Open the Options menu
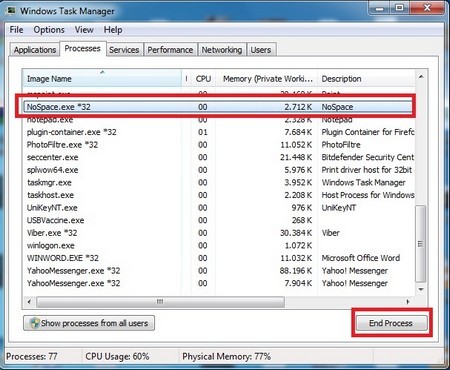Screen dimensions: 450x370 coord(49,30)
